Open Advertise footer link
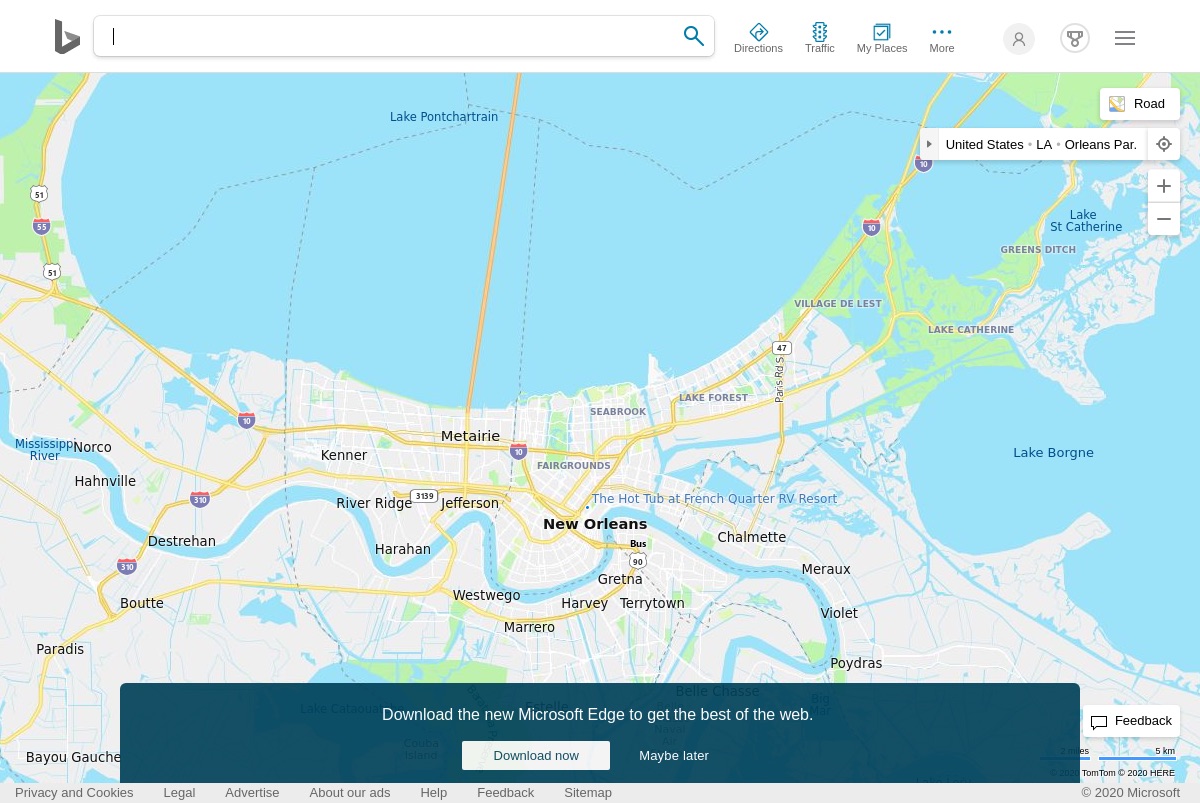This screenshot has height=803, width=1200. tap(252, 792)
